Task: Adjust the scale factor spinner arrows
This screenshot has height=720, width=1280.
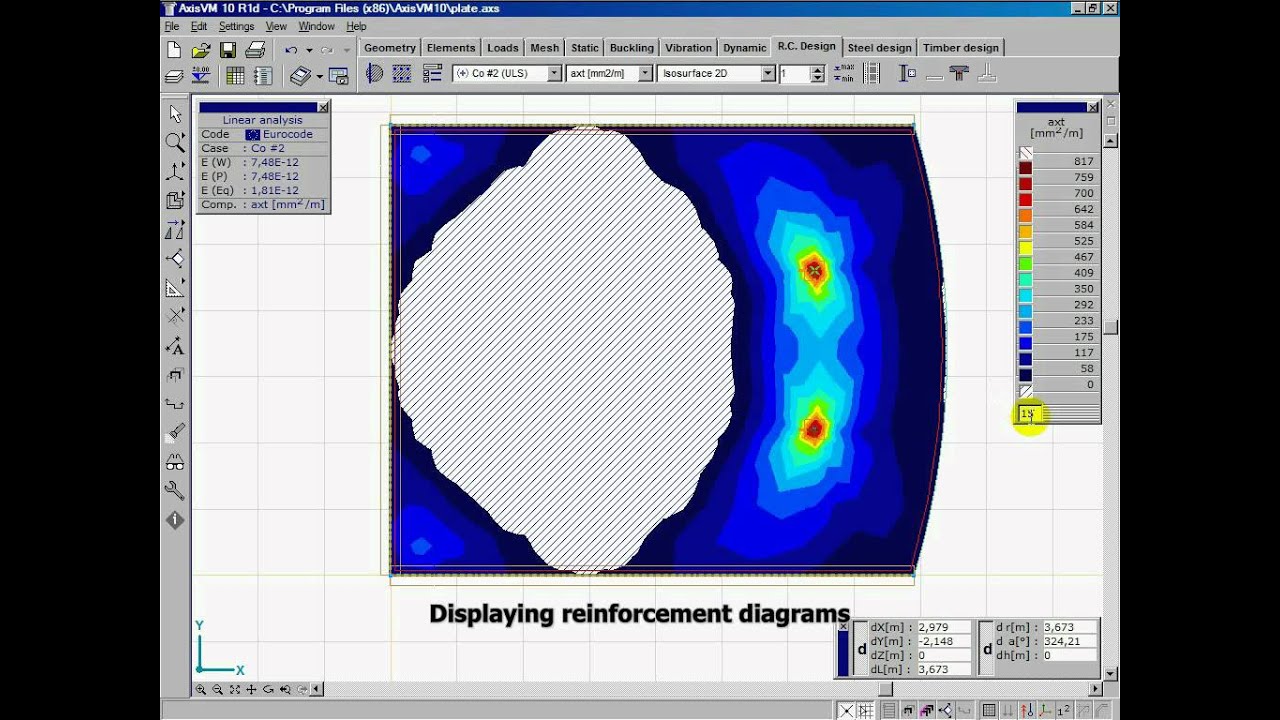Action: (x=817, y=74)
